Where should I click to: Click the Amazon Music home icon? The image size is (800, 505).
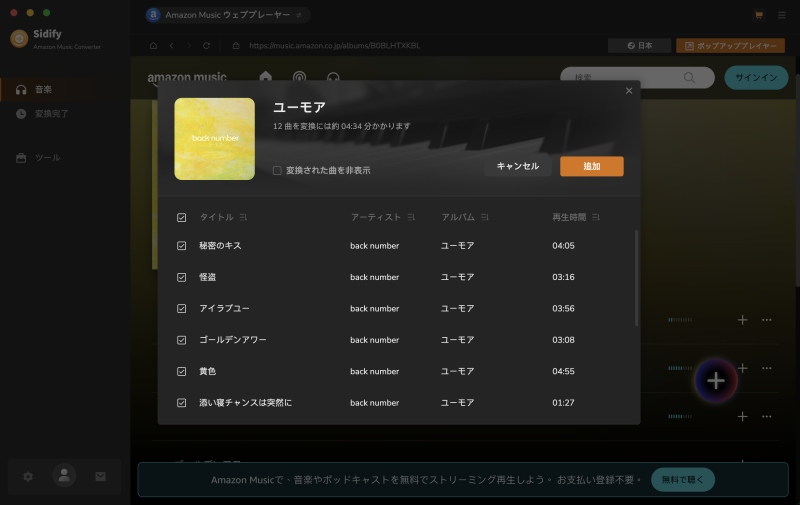(266, 76)
